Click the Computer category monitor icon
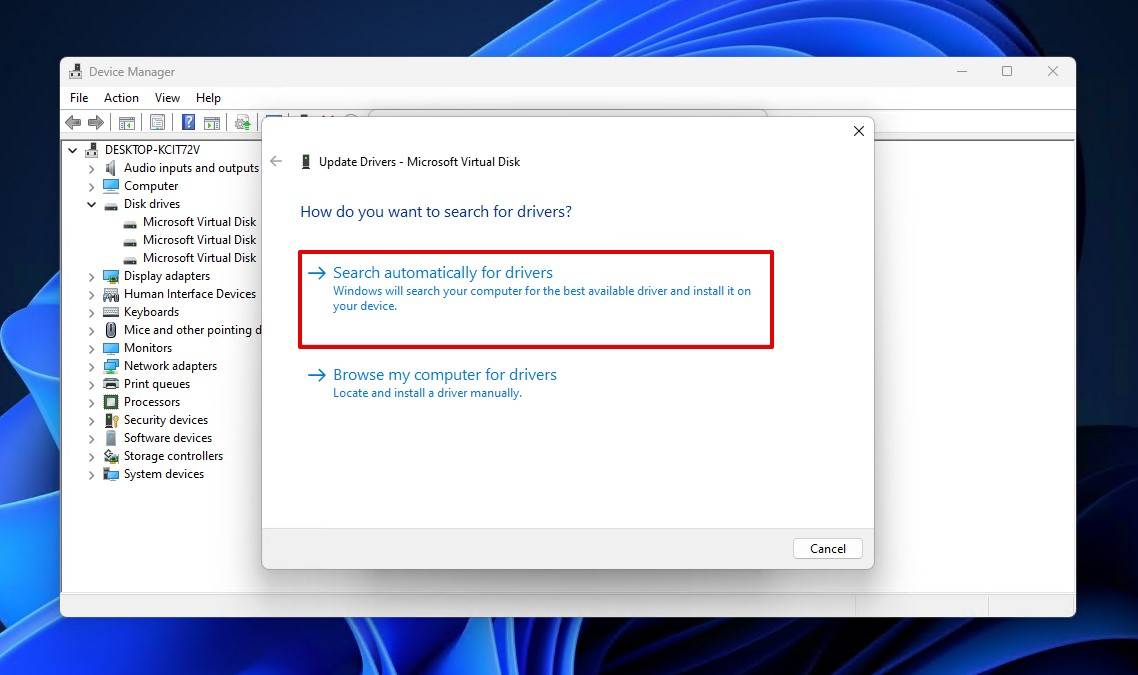The width and height of the screenshot is (1138, 675). 111,186
